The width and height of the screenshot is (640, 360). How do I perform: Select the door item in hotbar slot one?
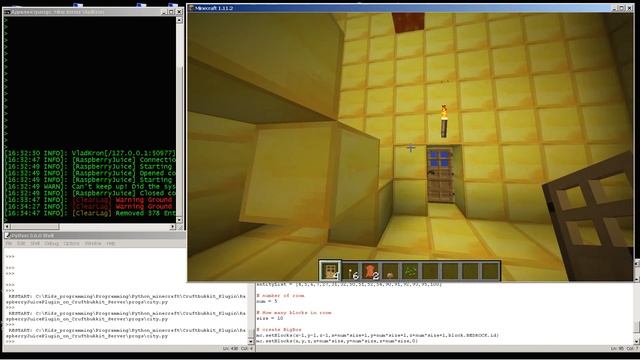pyautogui.click(x=330, y=271)
